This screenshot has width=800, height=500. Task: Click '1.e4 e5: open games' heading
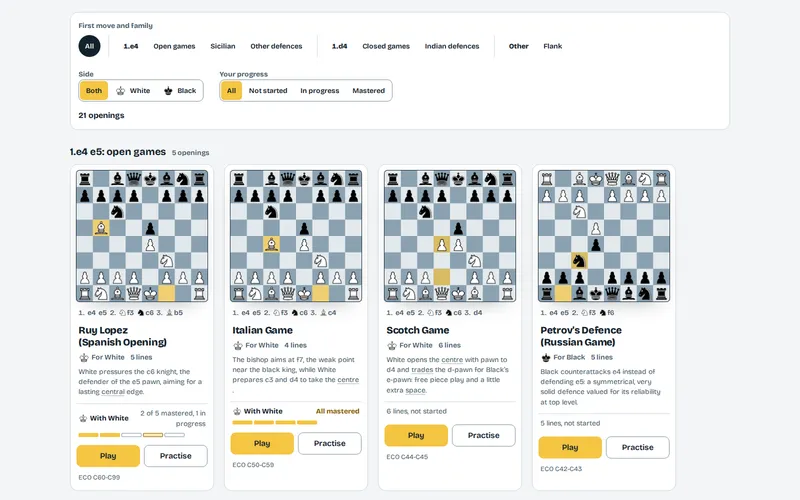pos(118,152)
